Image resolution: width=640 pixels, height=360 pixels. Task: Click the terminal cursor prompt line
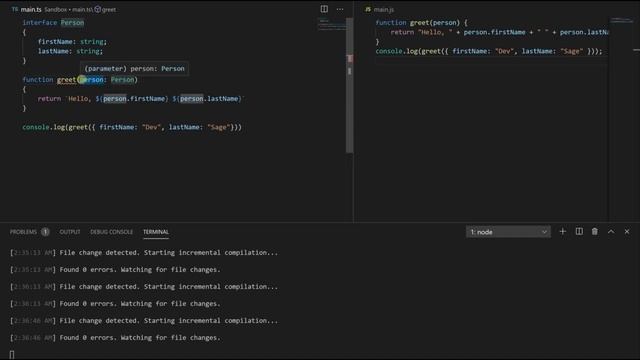coord(320,354)
